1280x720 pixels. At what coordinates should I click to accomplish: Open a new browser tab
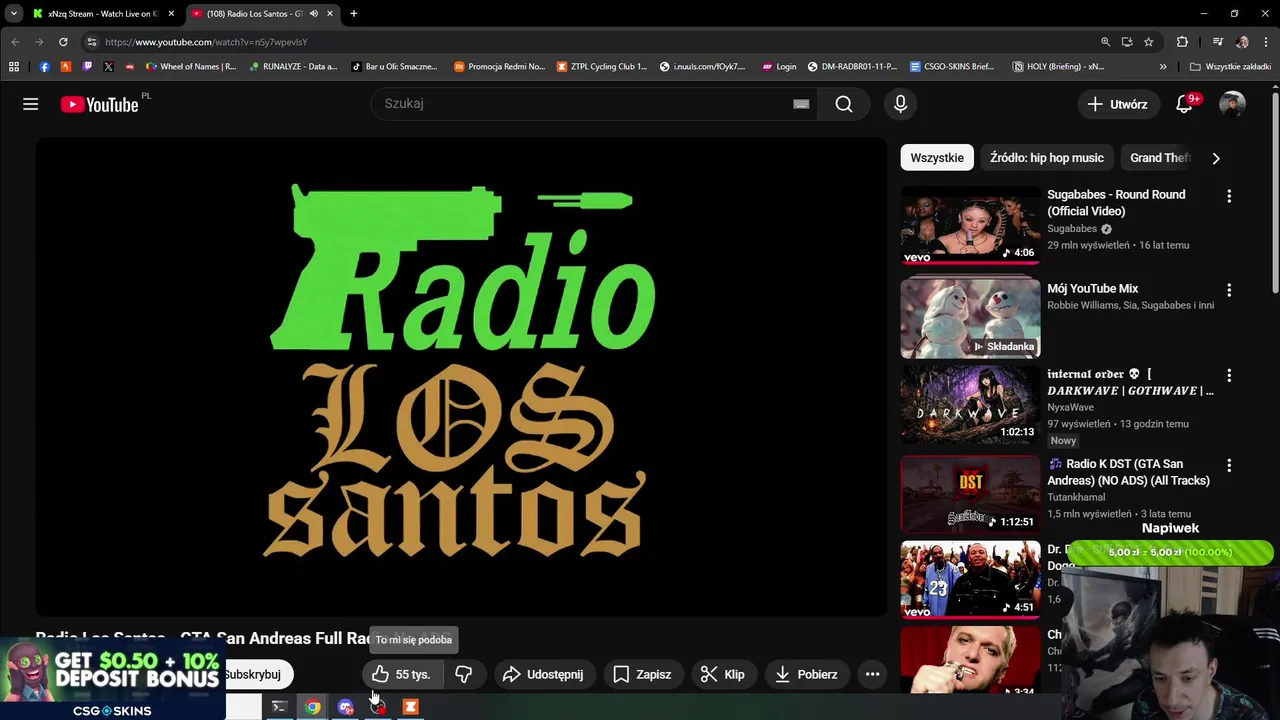click(353, 14)
